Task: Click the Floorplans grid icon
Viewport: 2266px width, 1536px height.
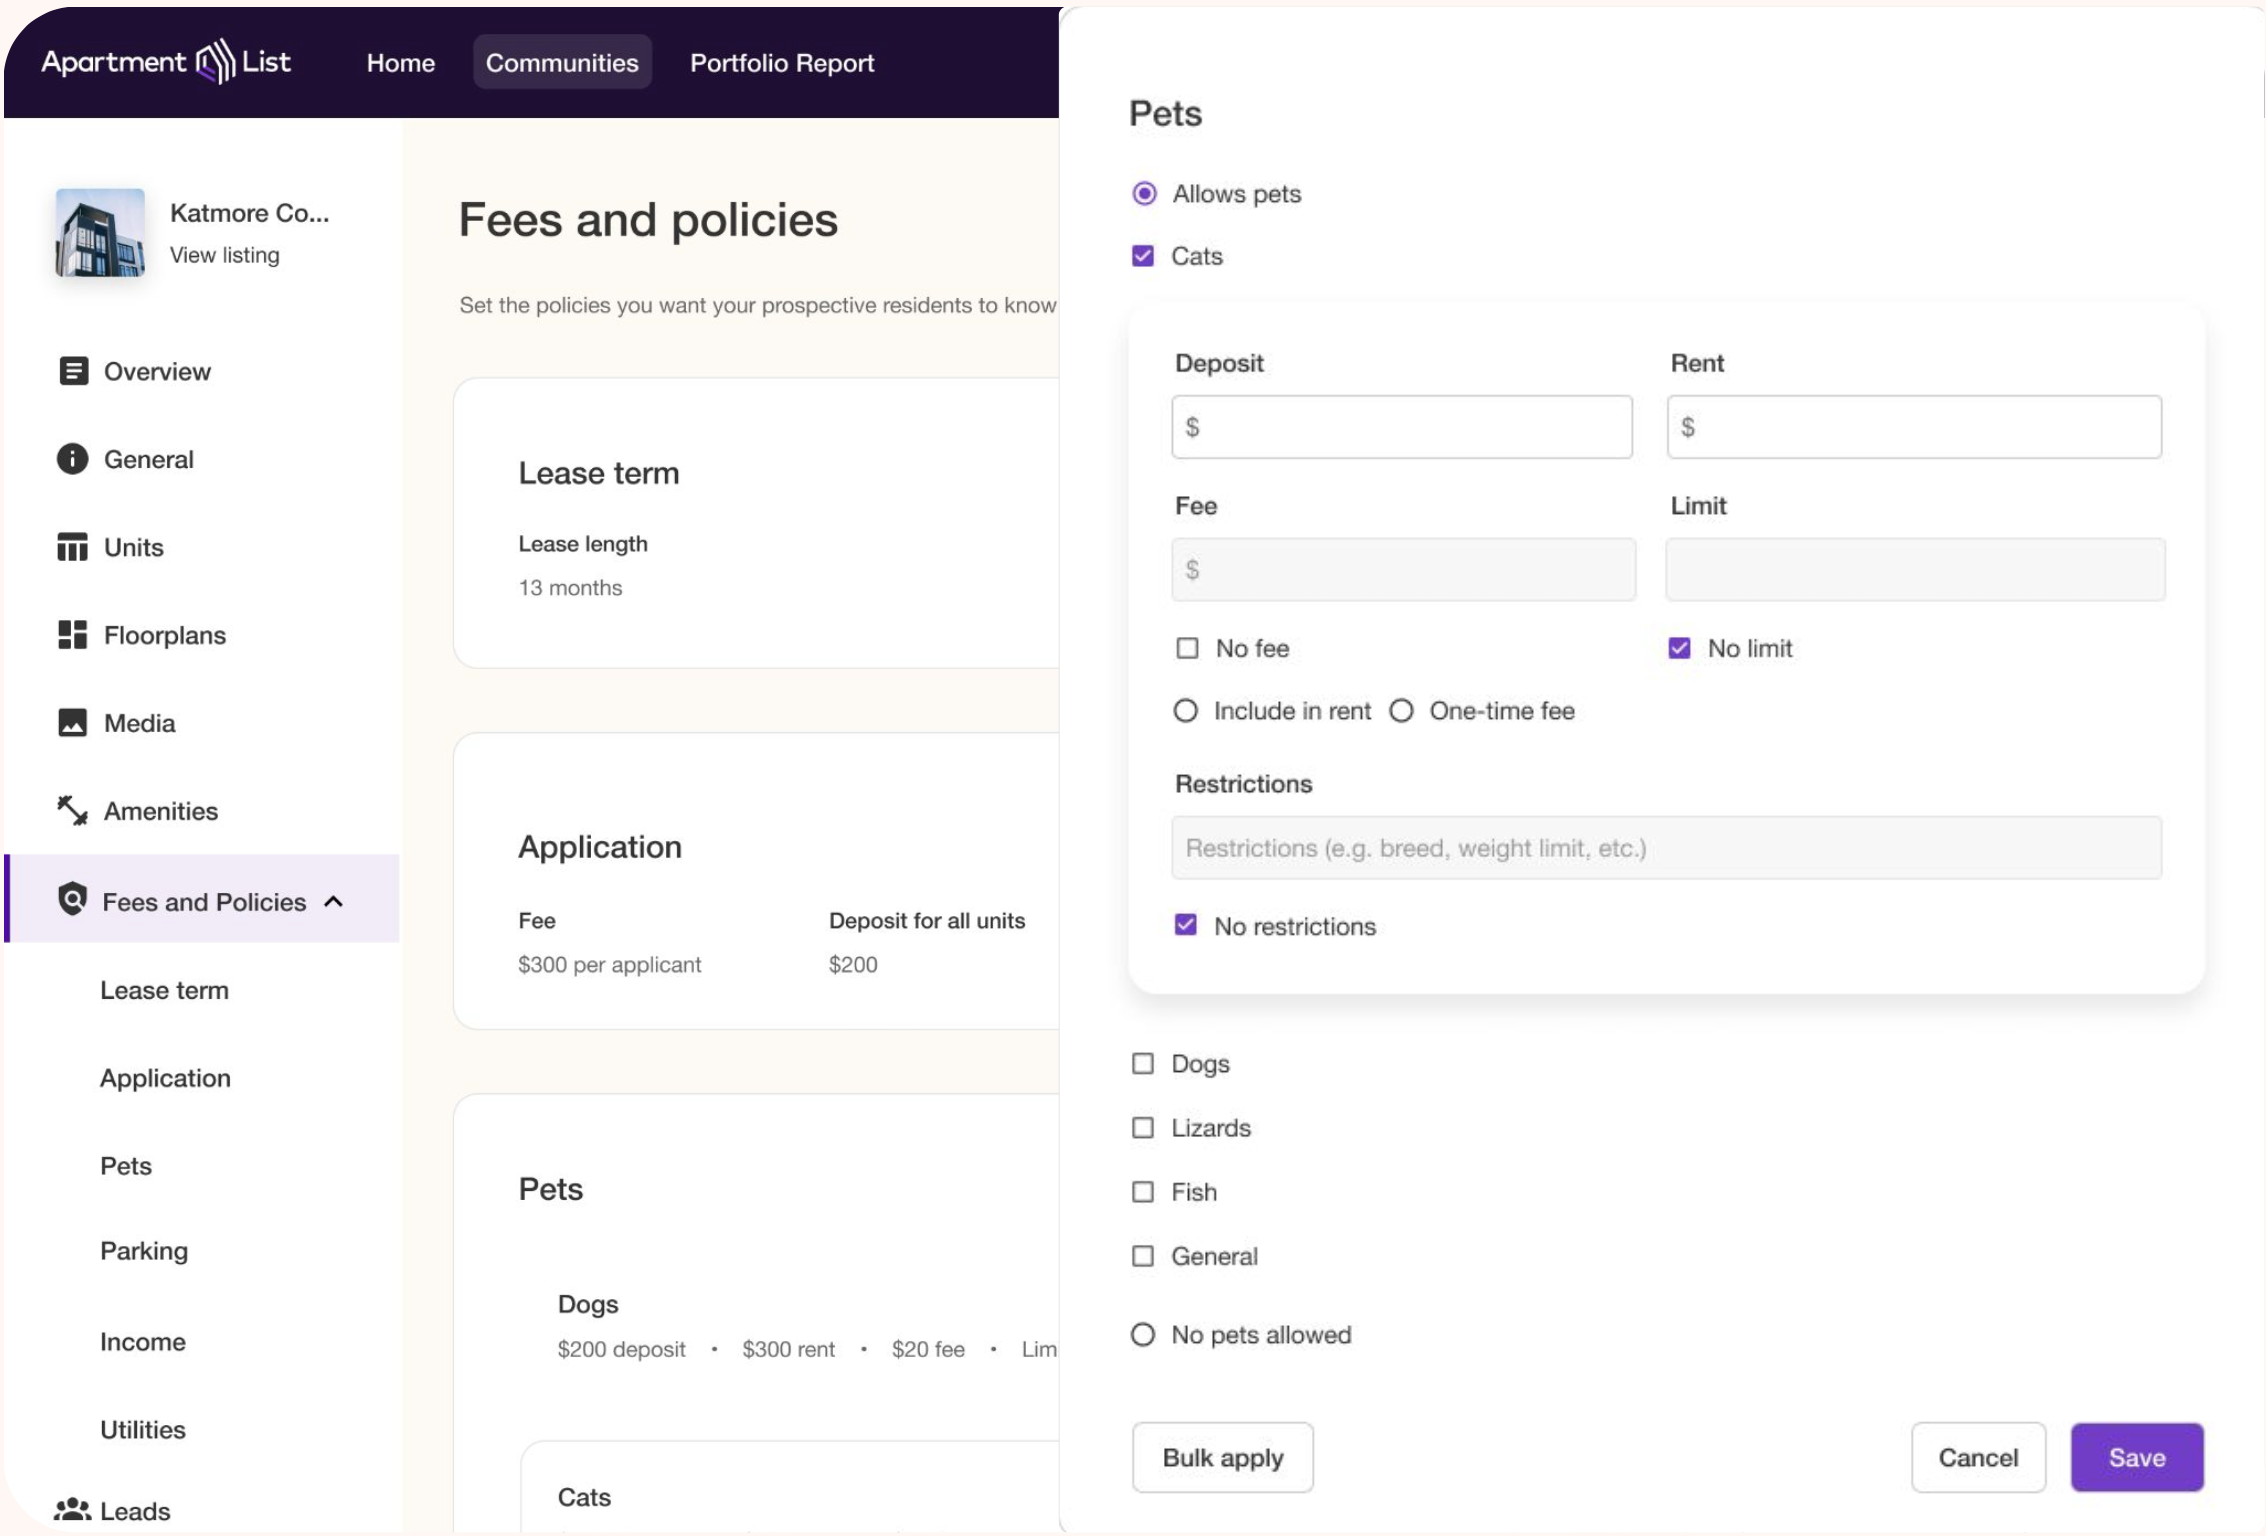Action: click(x=72, y=635)
